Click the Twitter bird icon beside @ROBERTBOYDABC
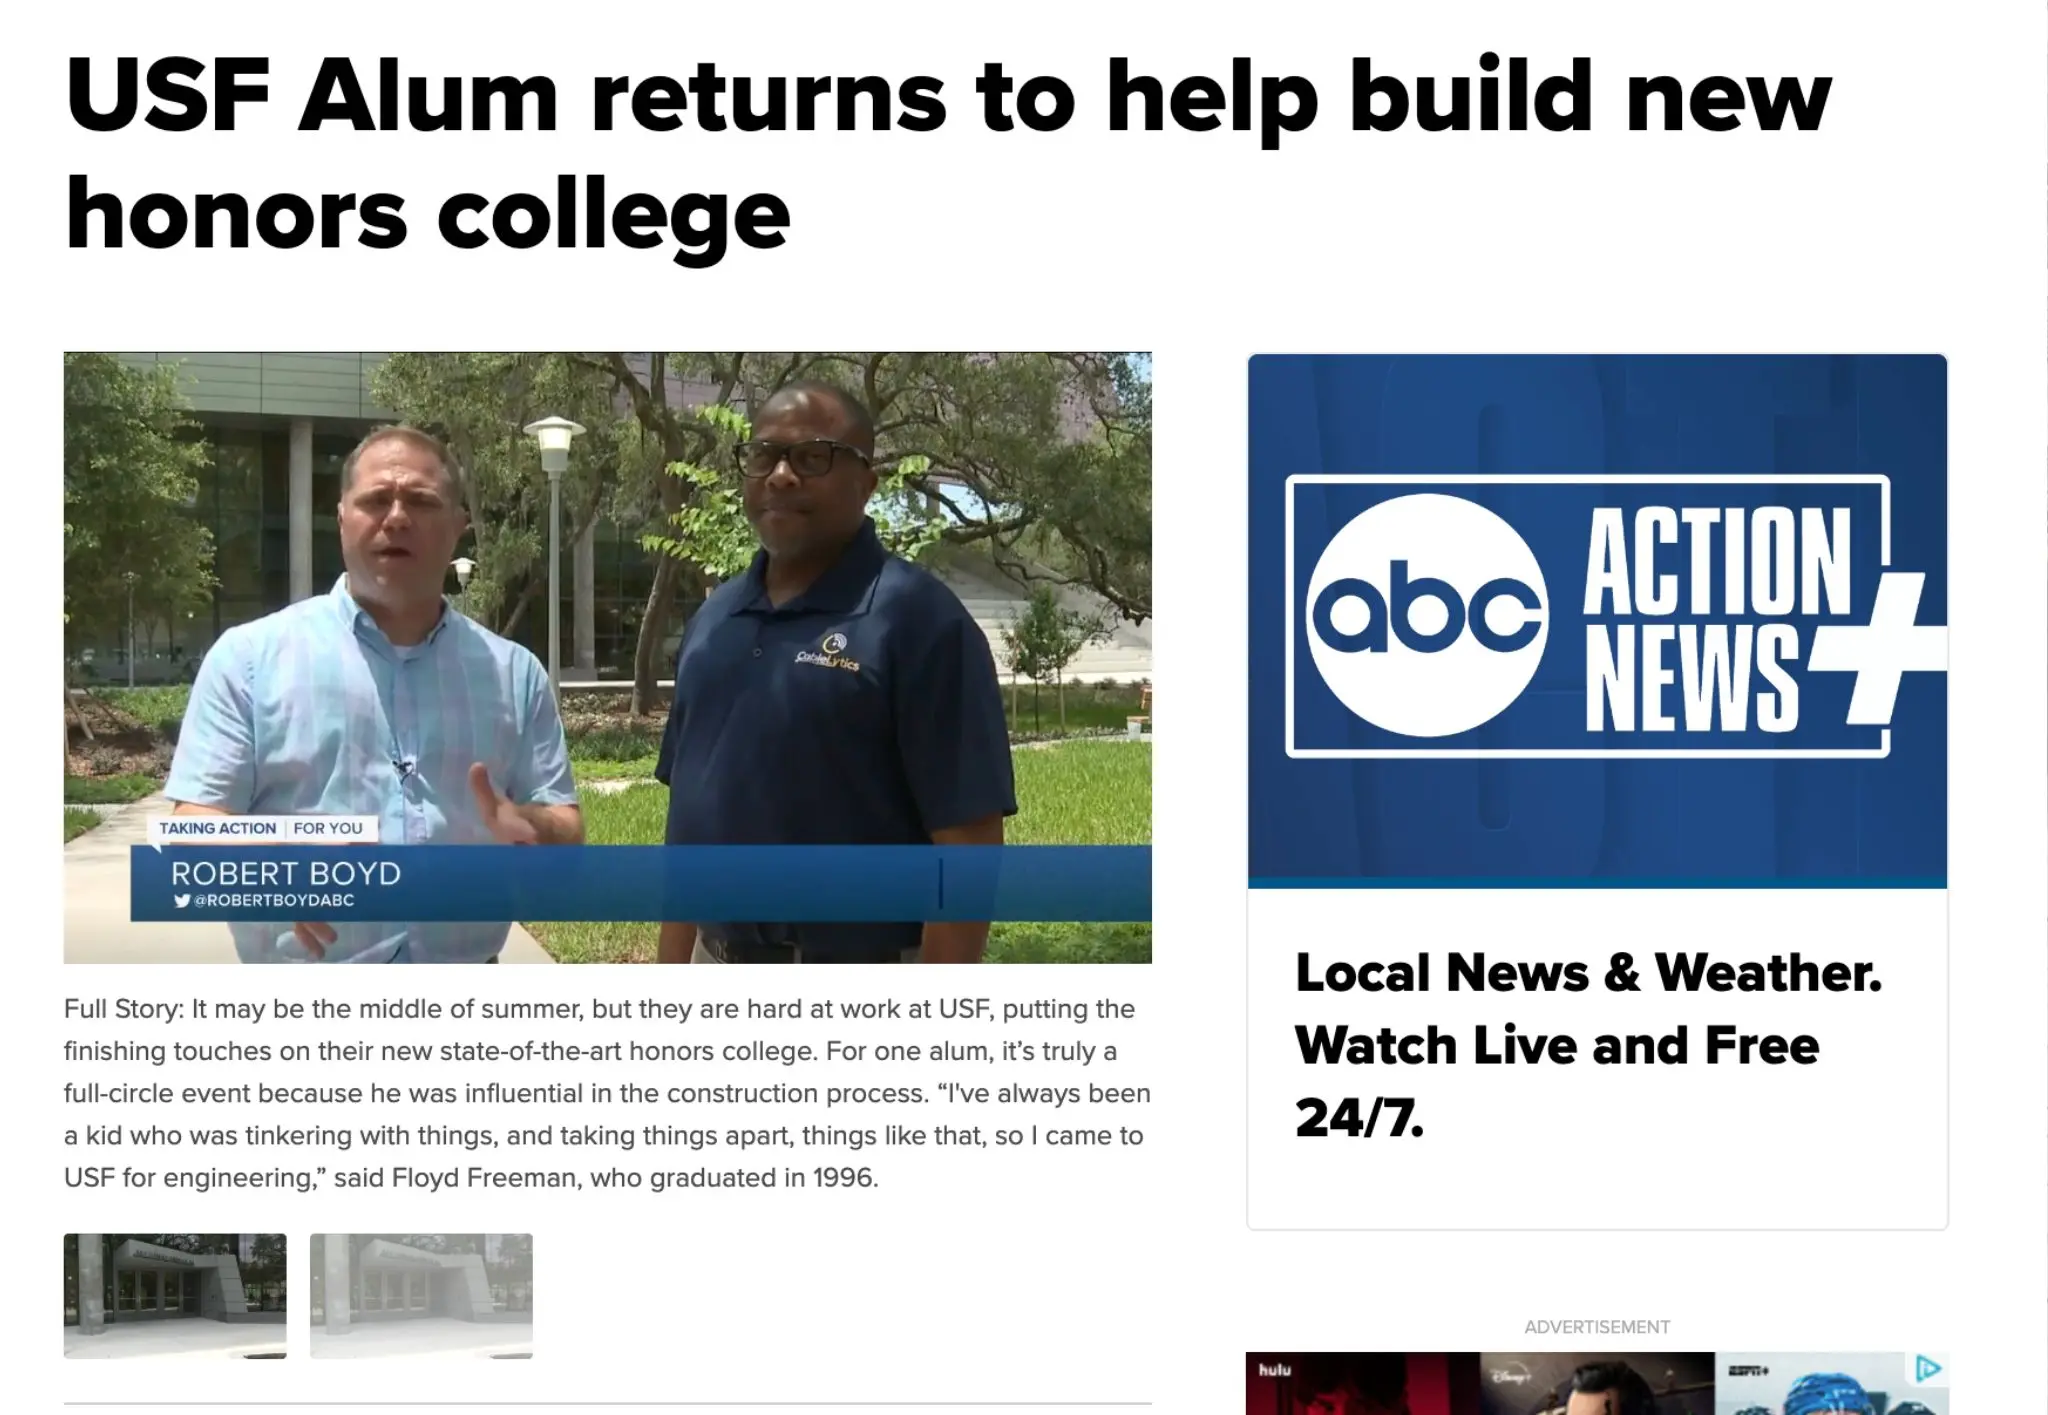 pos(182,900)
